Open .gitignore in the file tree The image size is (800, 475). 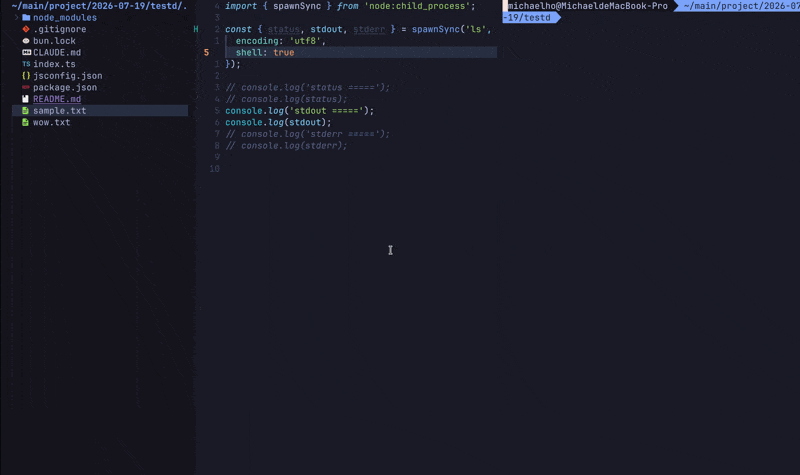coord(60,29)
